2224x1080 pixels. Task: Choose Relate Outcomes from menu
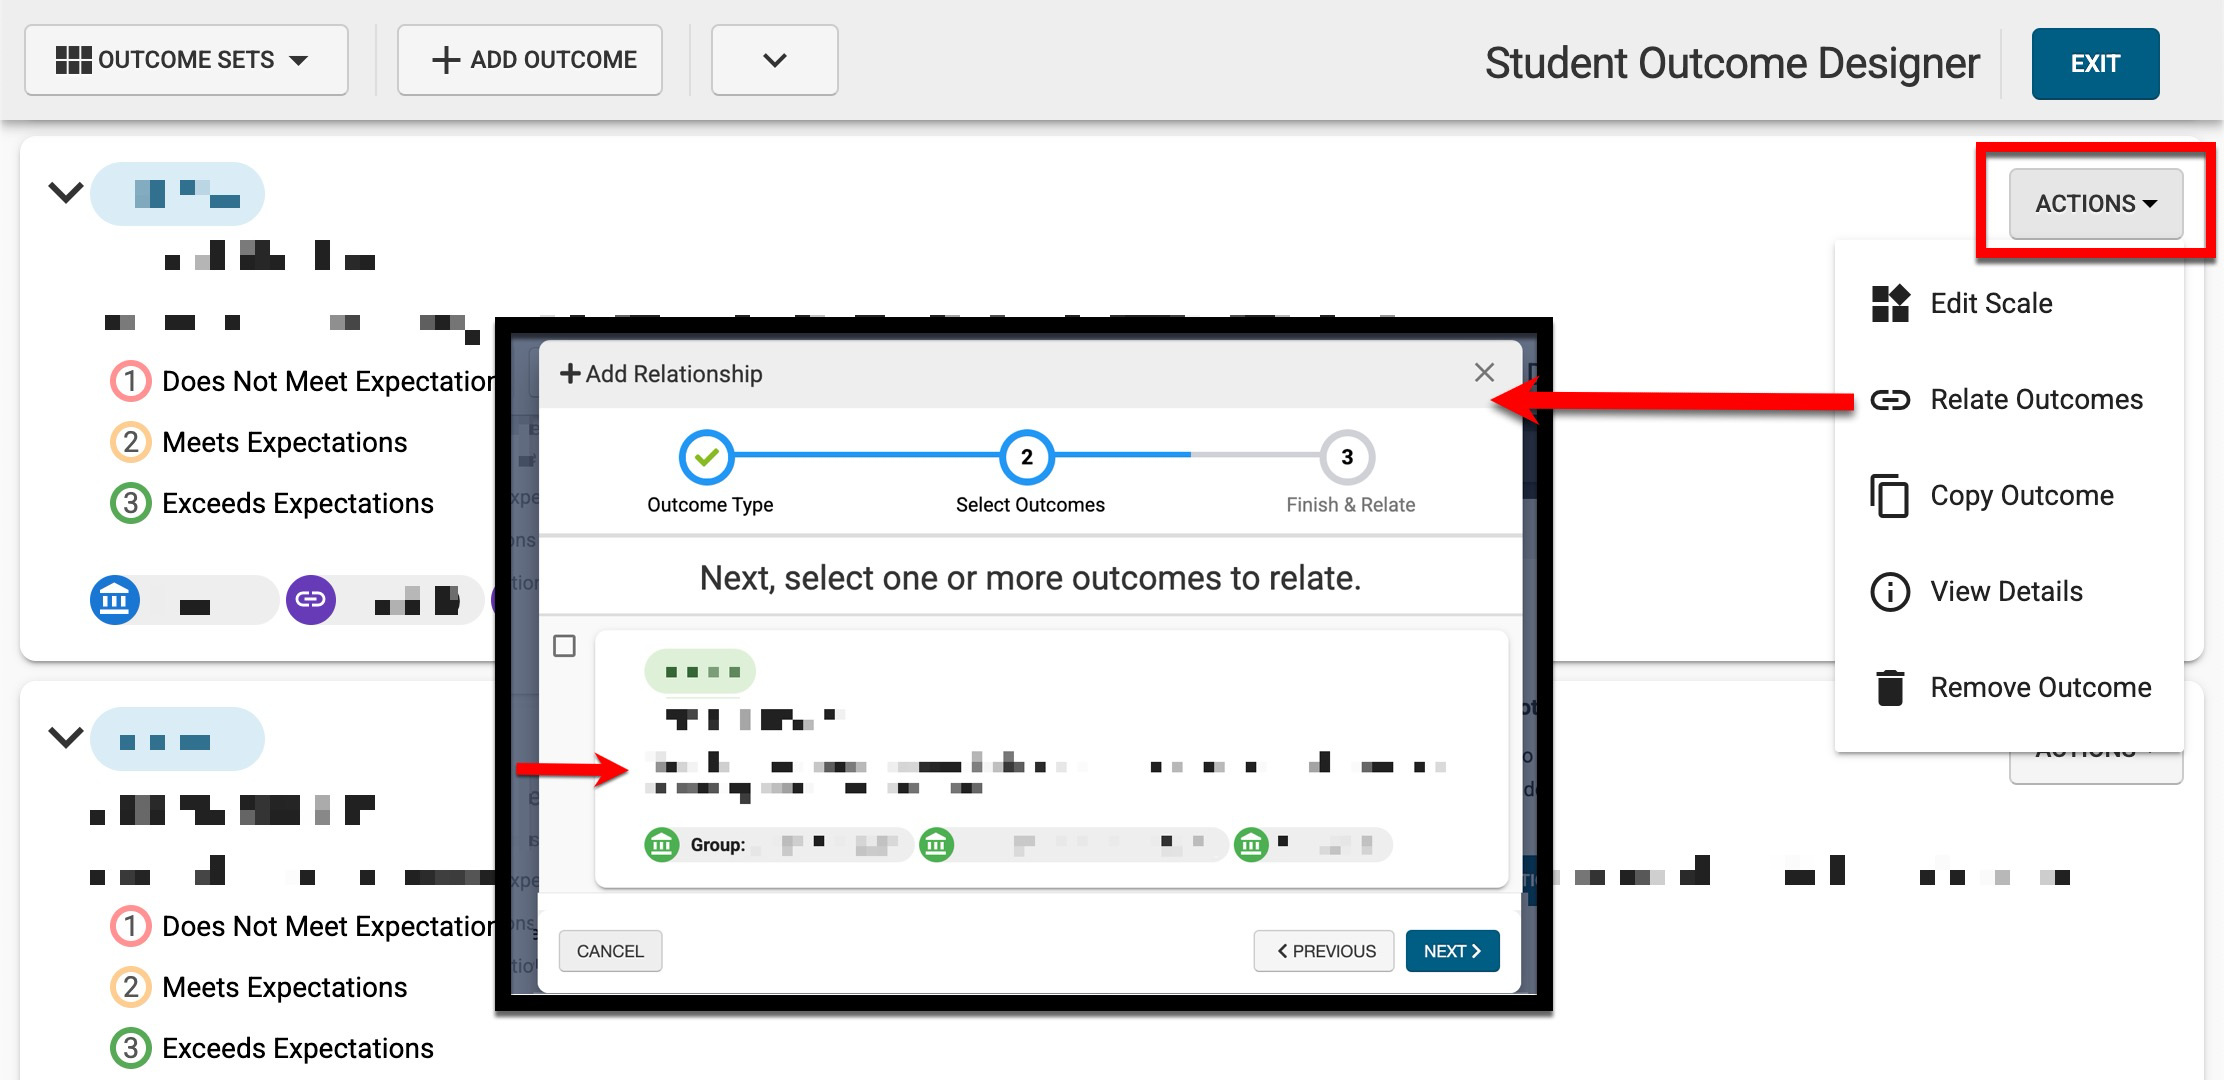[2036, 400]
